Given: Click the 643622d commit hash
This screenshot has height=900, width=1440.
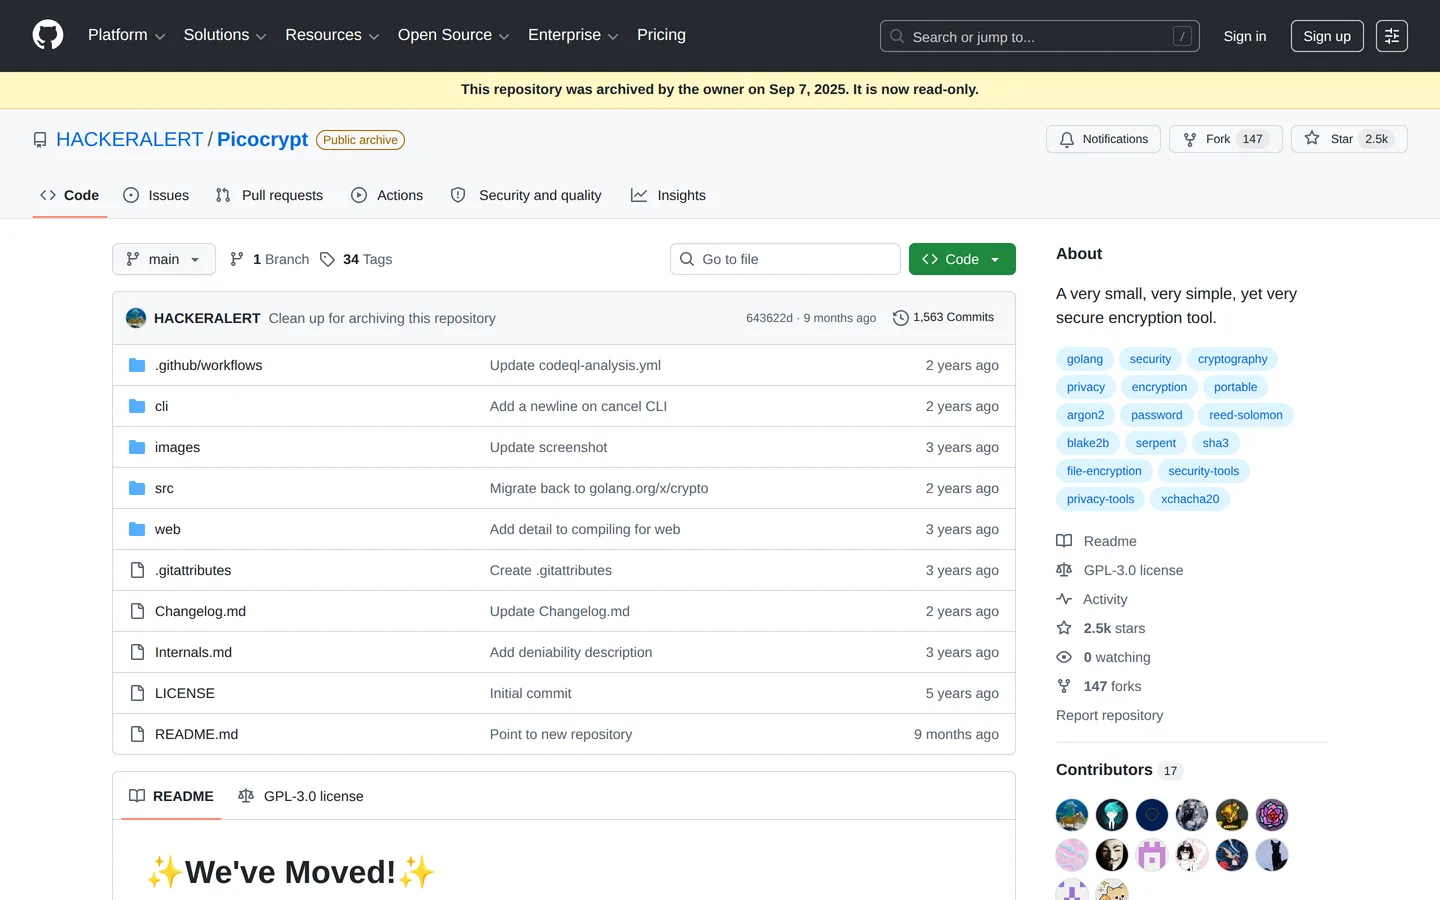Looking at the screenshot, I should pos(769,318).
